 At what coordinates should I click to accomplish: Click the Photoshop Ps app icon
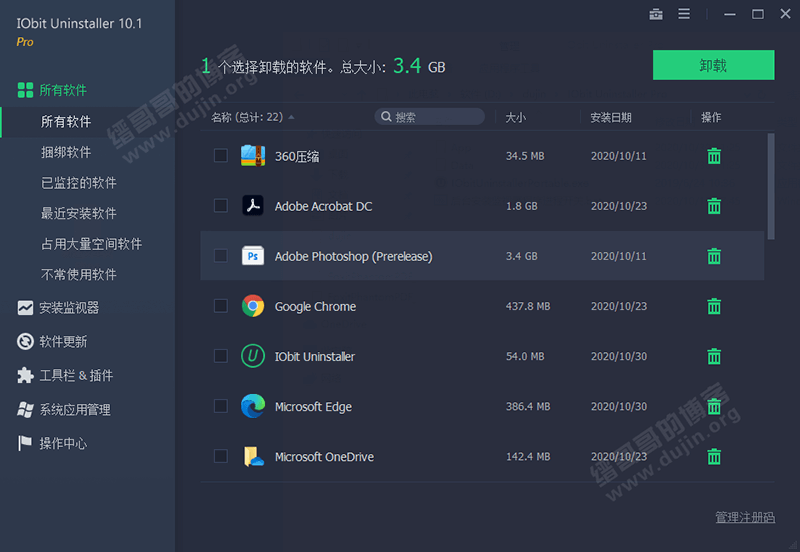(253, 256)
